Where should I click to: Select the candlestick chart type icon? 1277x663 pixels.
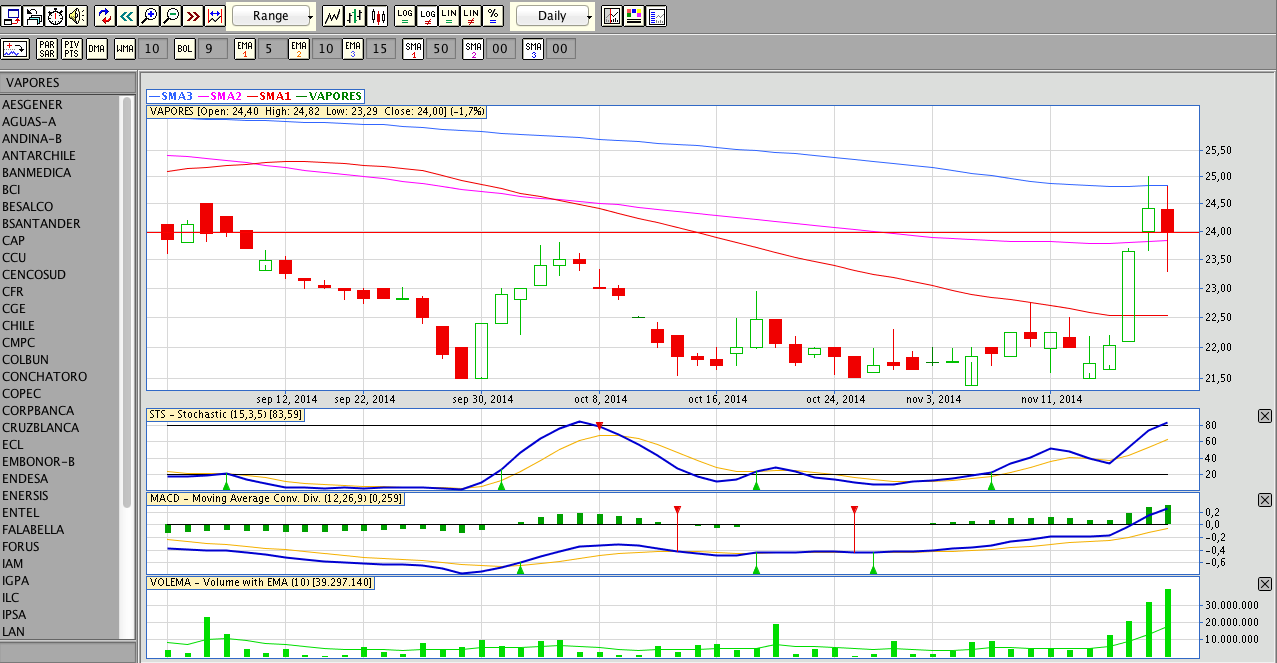378,16
